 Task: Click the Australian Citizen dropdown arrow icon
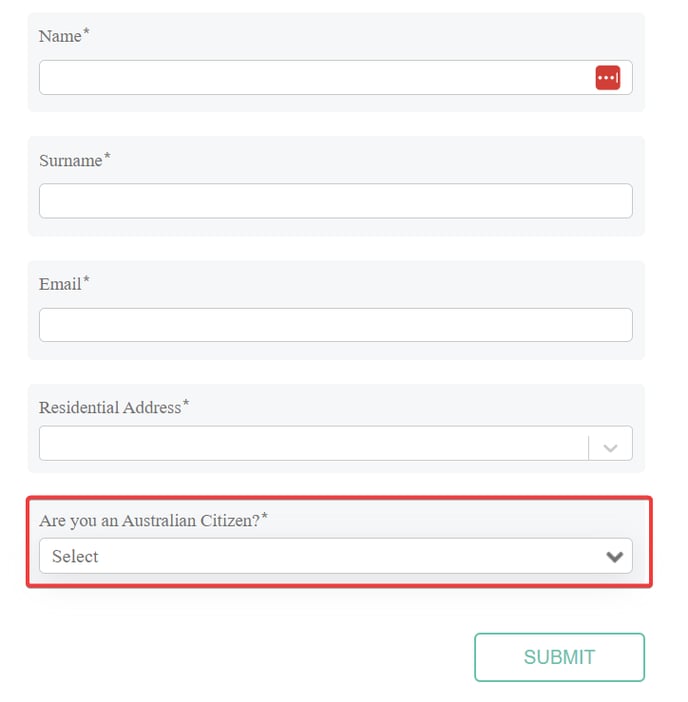point(614,556)
